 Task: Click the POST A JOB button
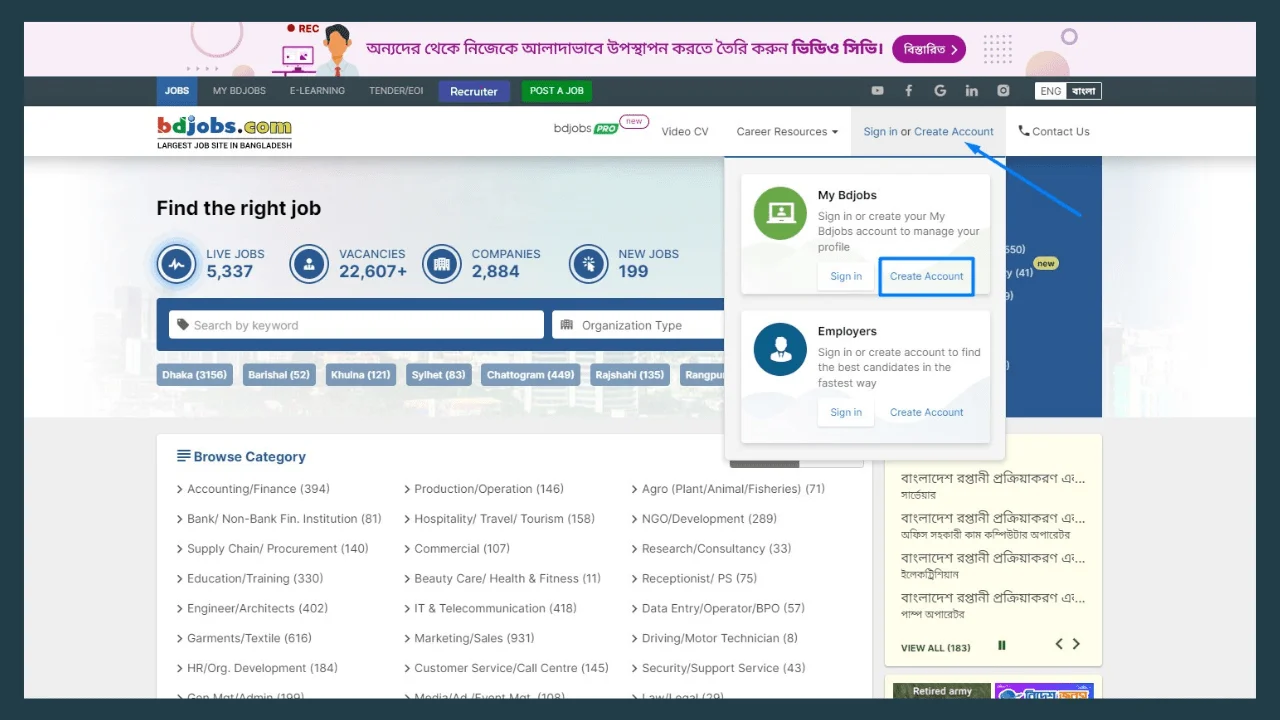click(556, 90)
